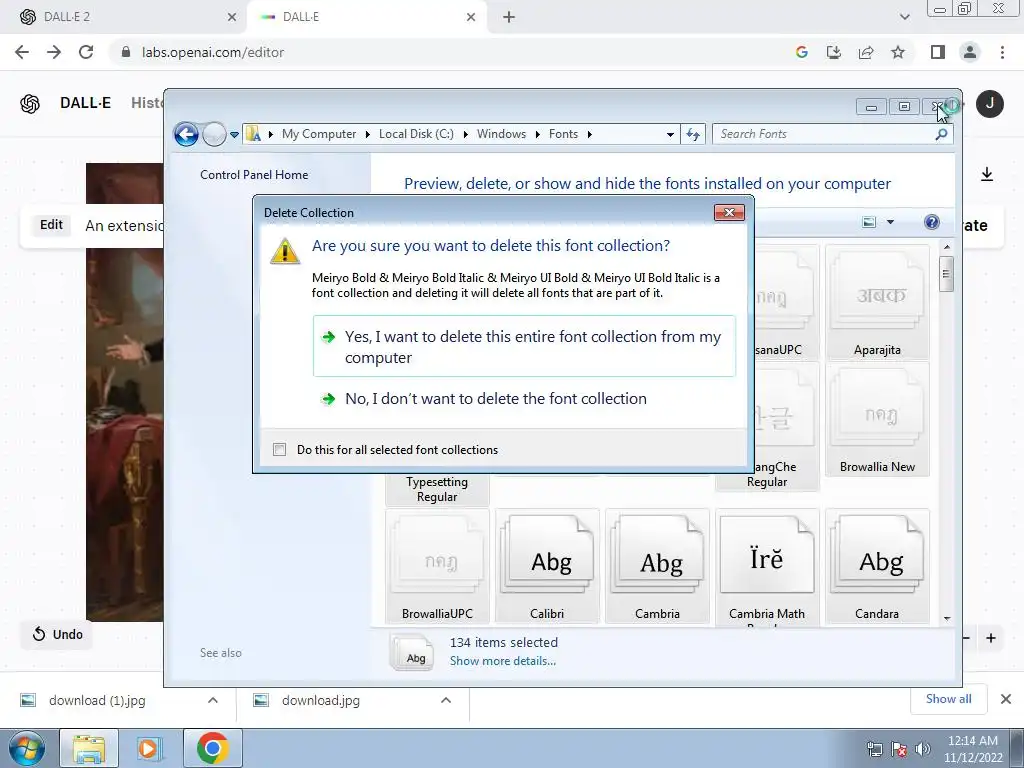Click Edit button in DALL·E editor
Image resolution: width=1024 pixels, height=768 pixels.
tap(51, 225)
